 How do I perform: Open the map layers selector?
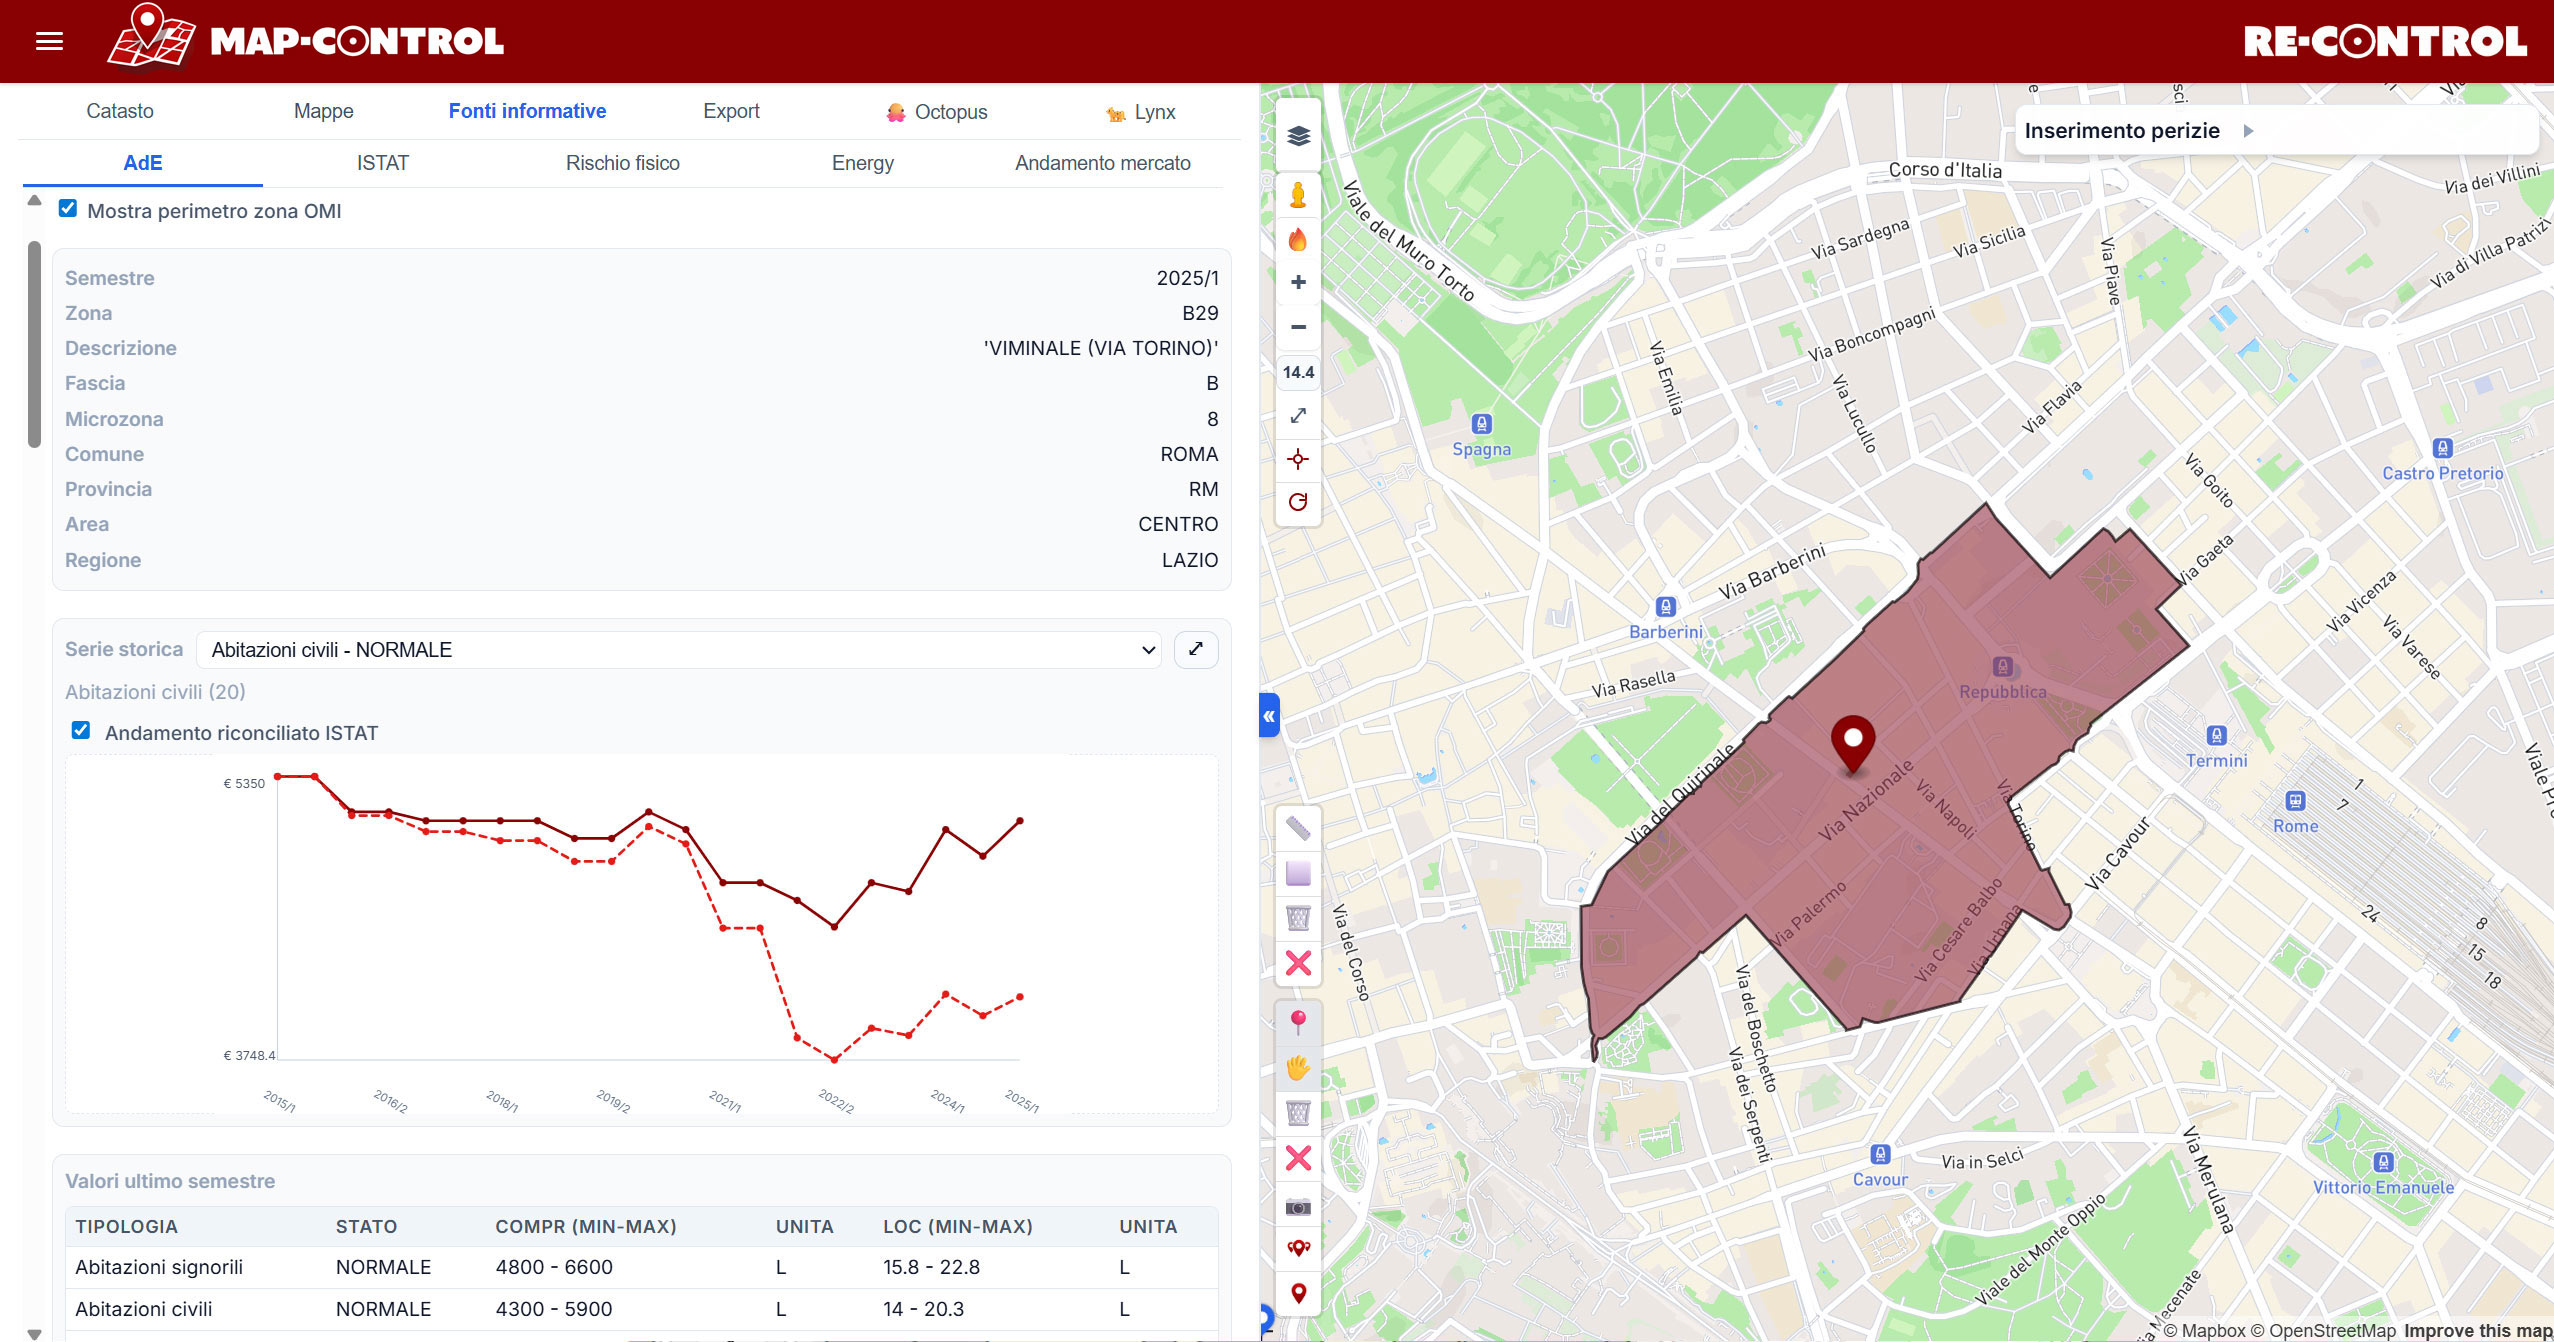[x=1298, y=136]
